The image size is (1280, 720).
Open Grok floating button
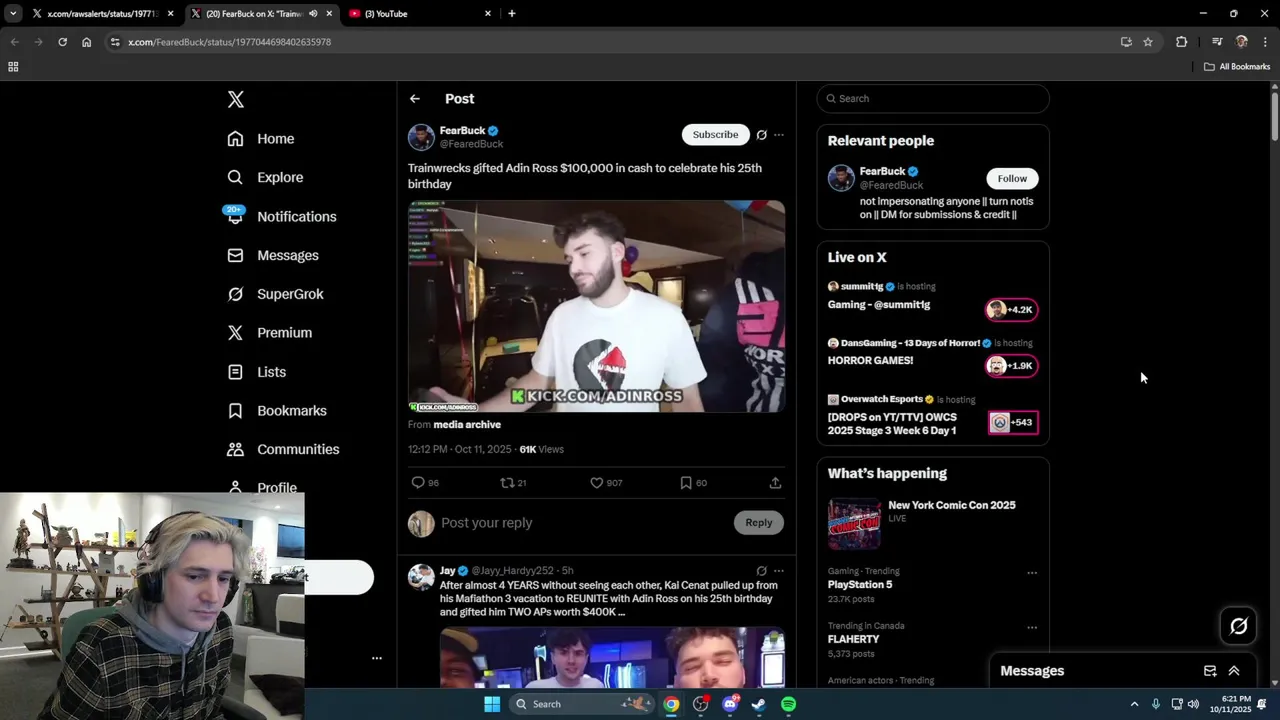pos(1239,626)
